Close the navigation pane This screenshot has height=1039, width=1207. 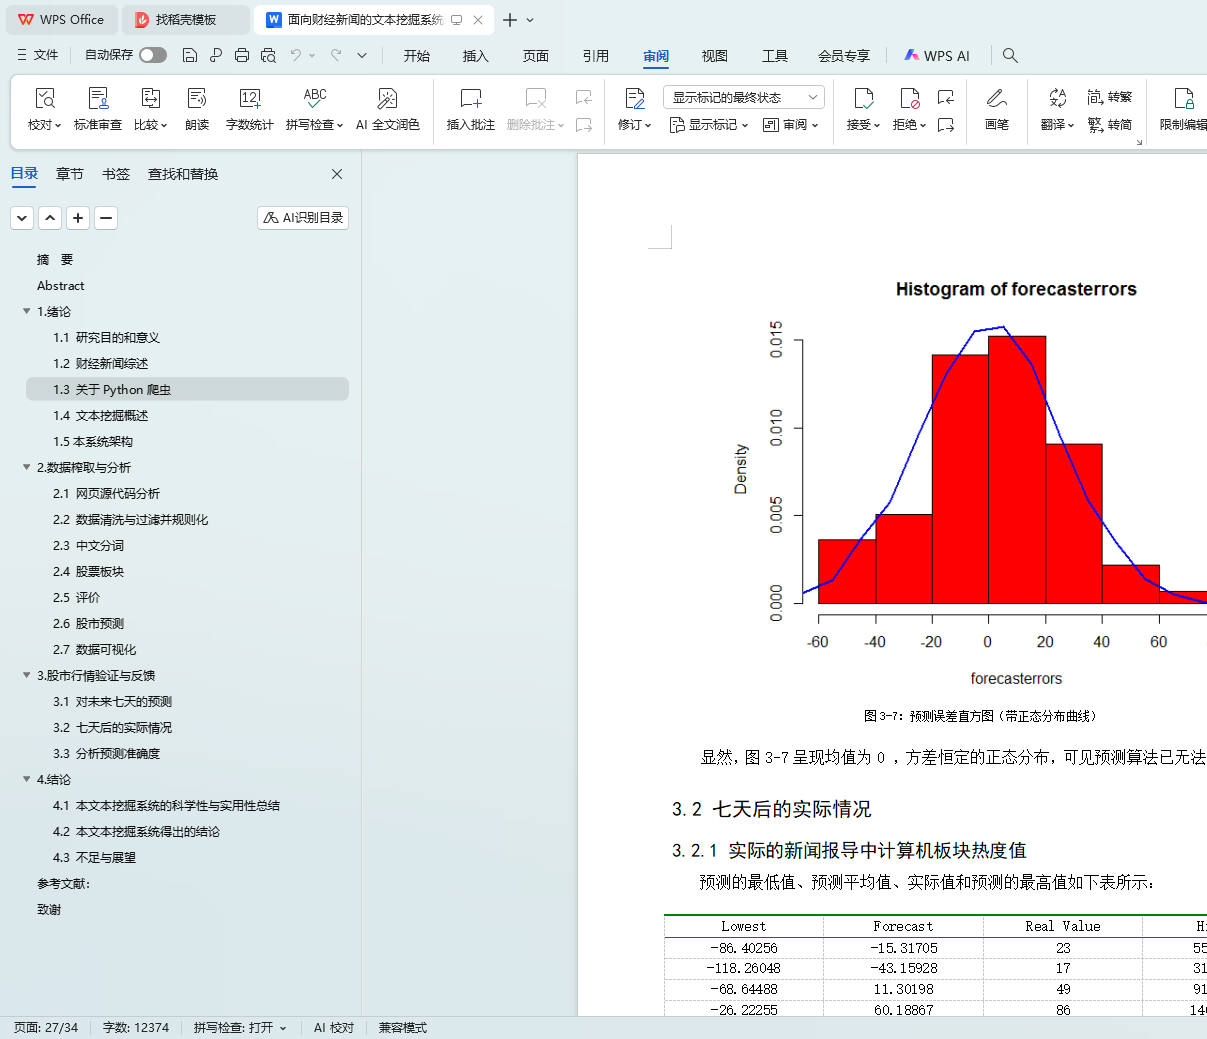337,174
